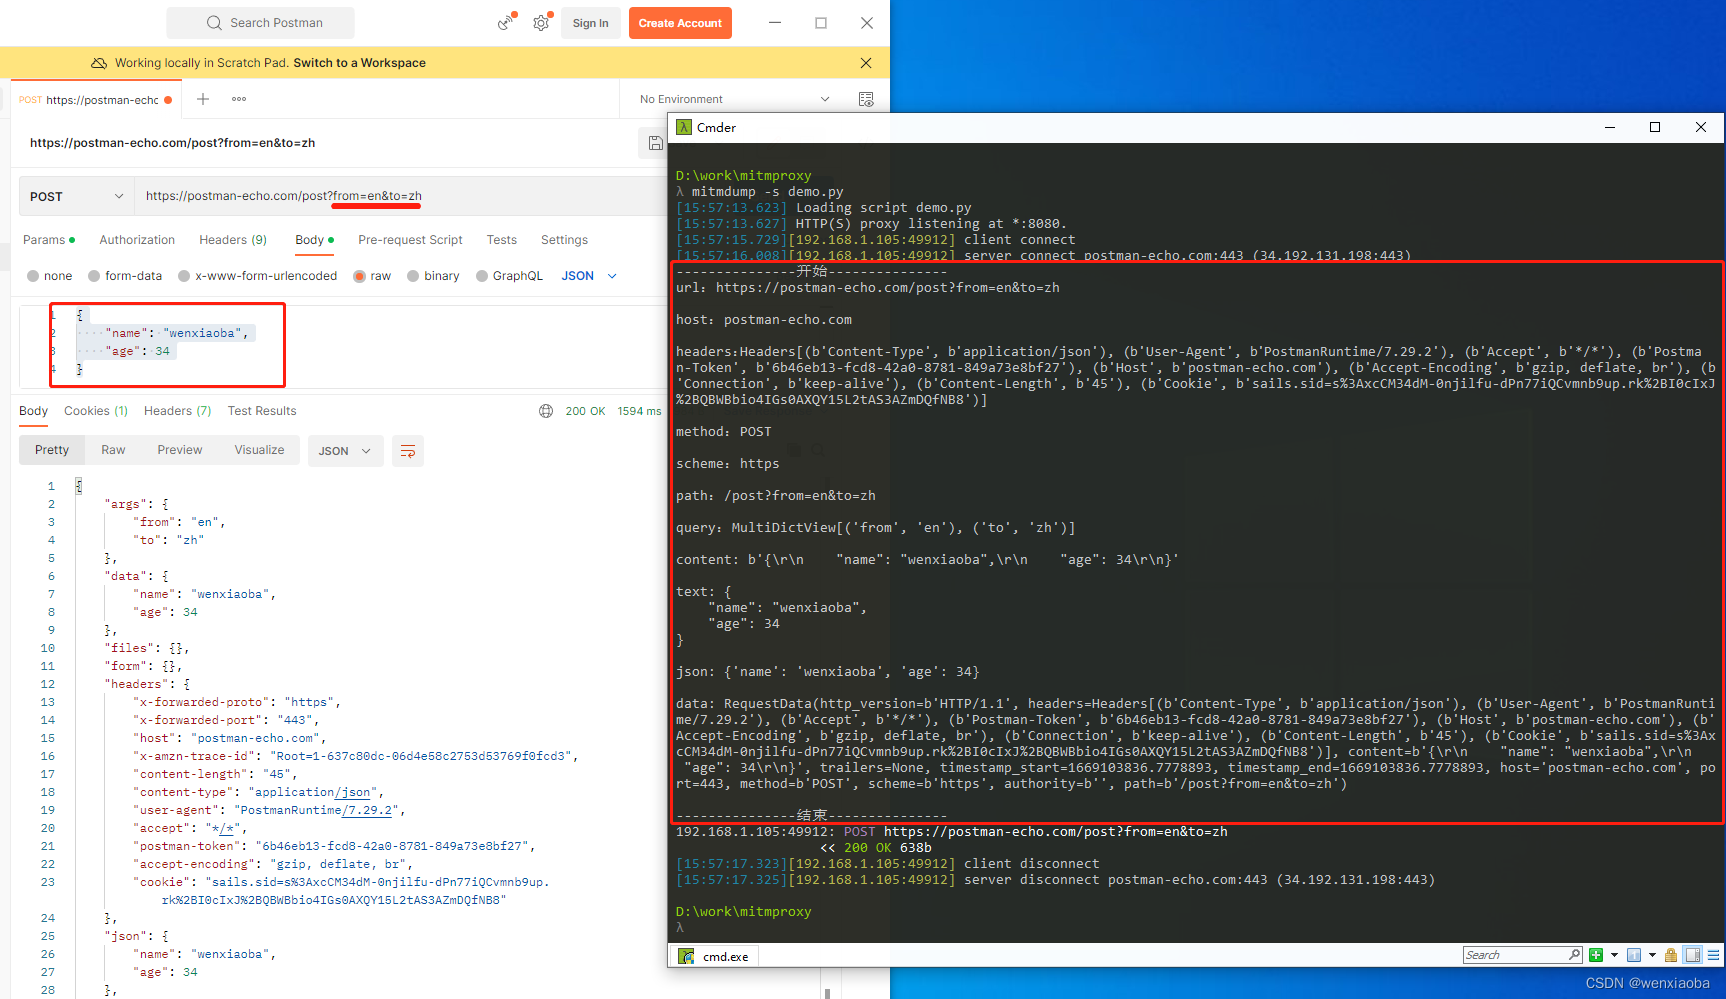
Task: Open the console list dropdown arrow
Action: 1652,955
